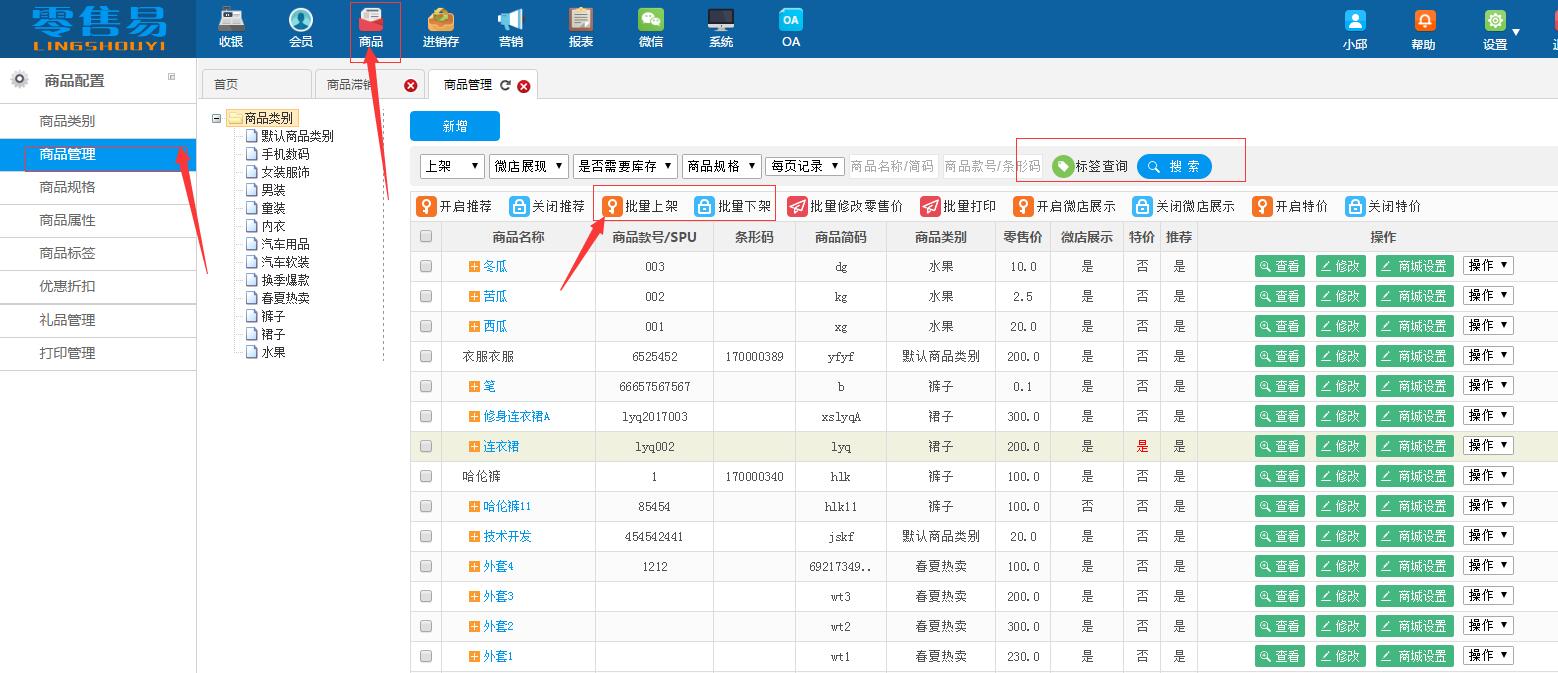Check the checkbox for 哈伦裤 row

point(426,475)
